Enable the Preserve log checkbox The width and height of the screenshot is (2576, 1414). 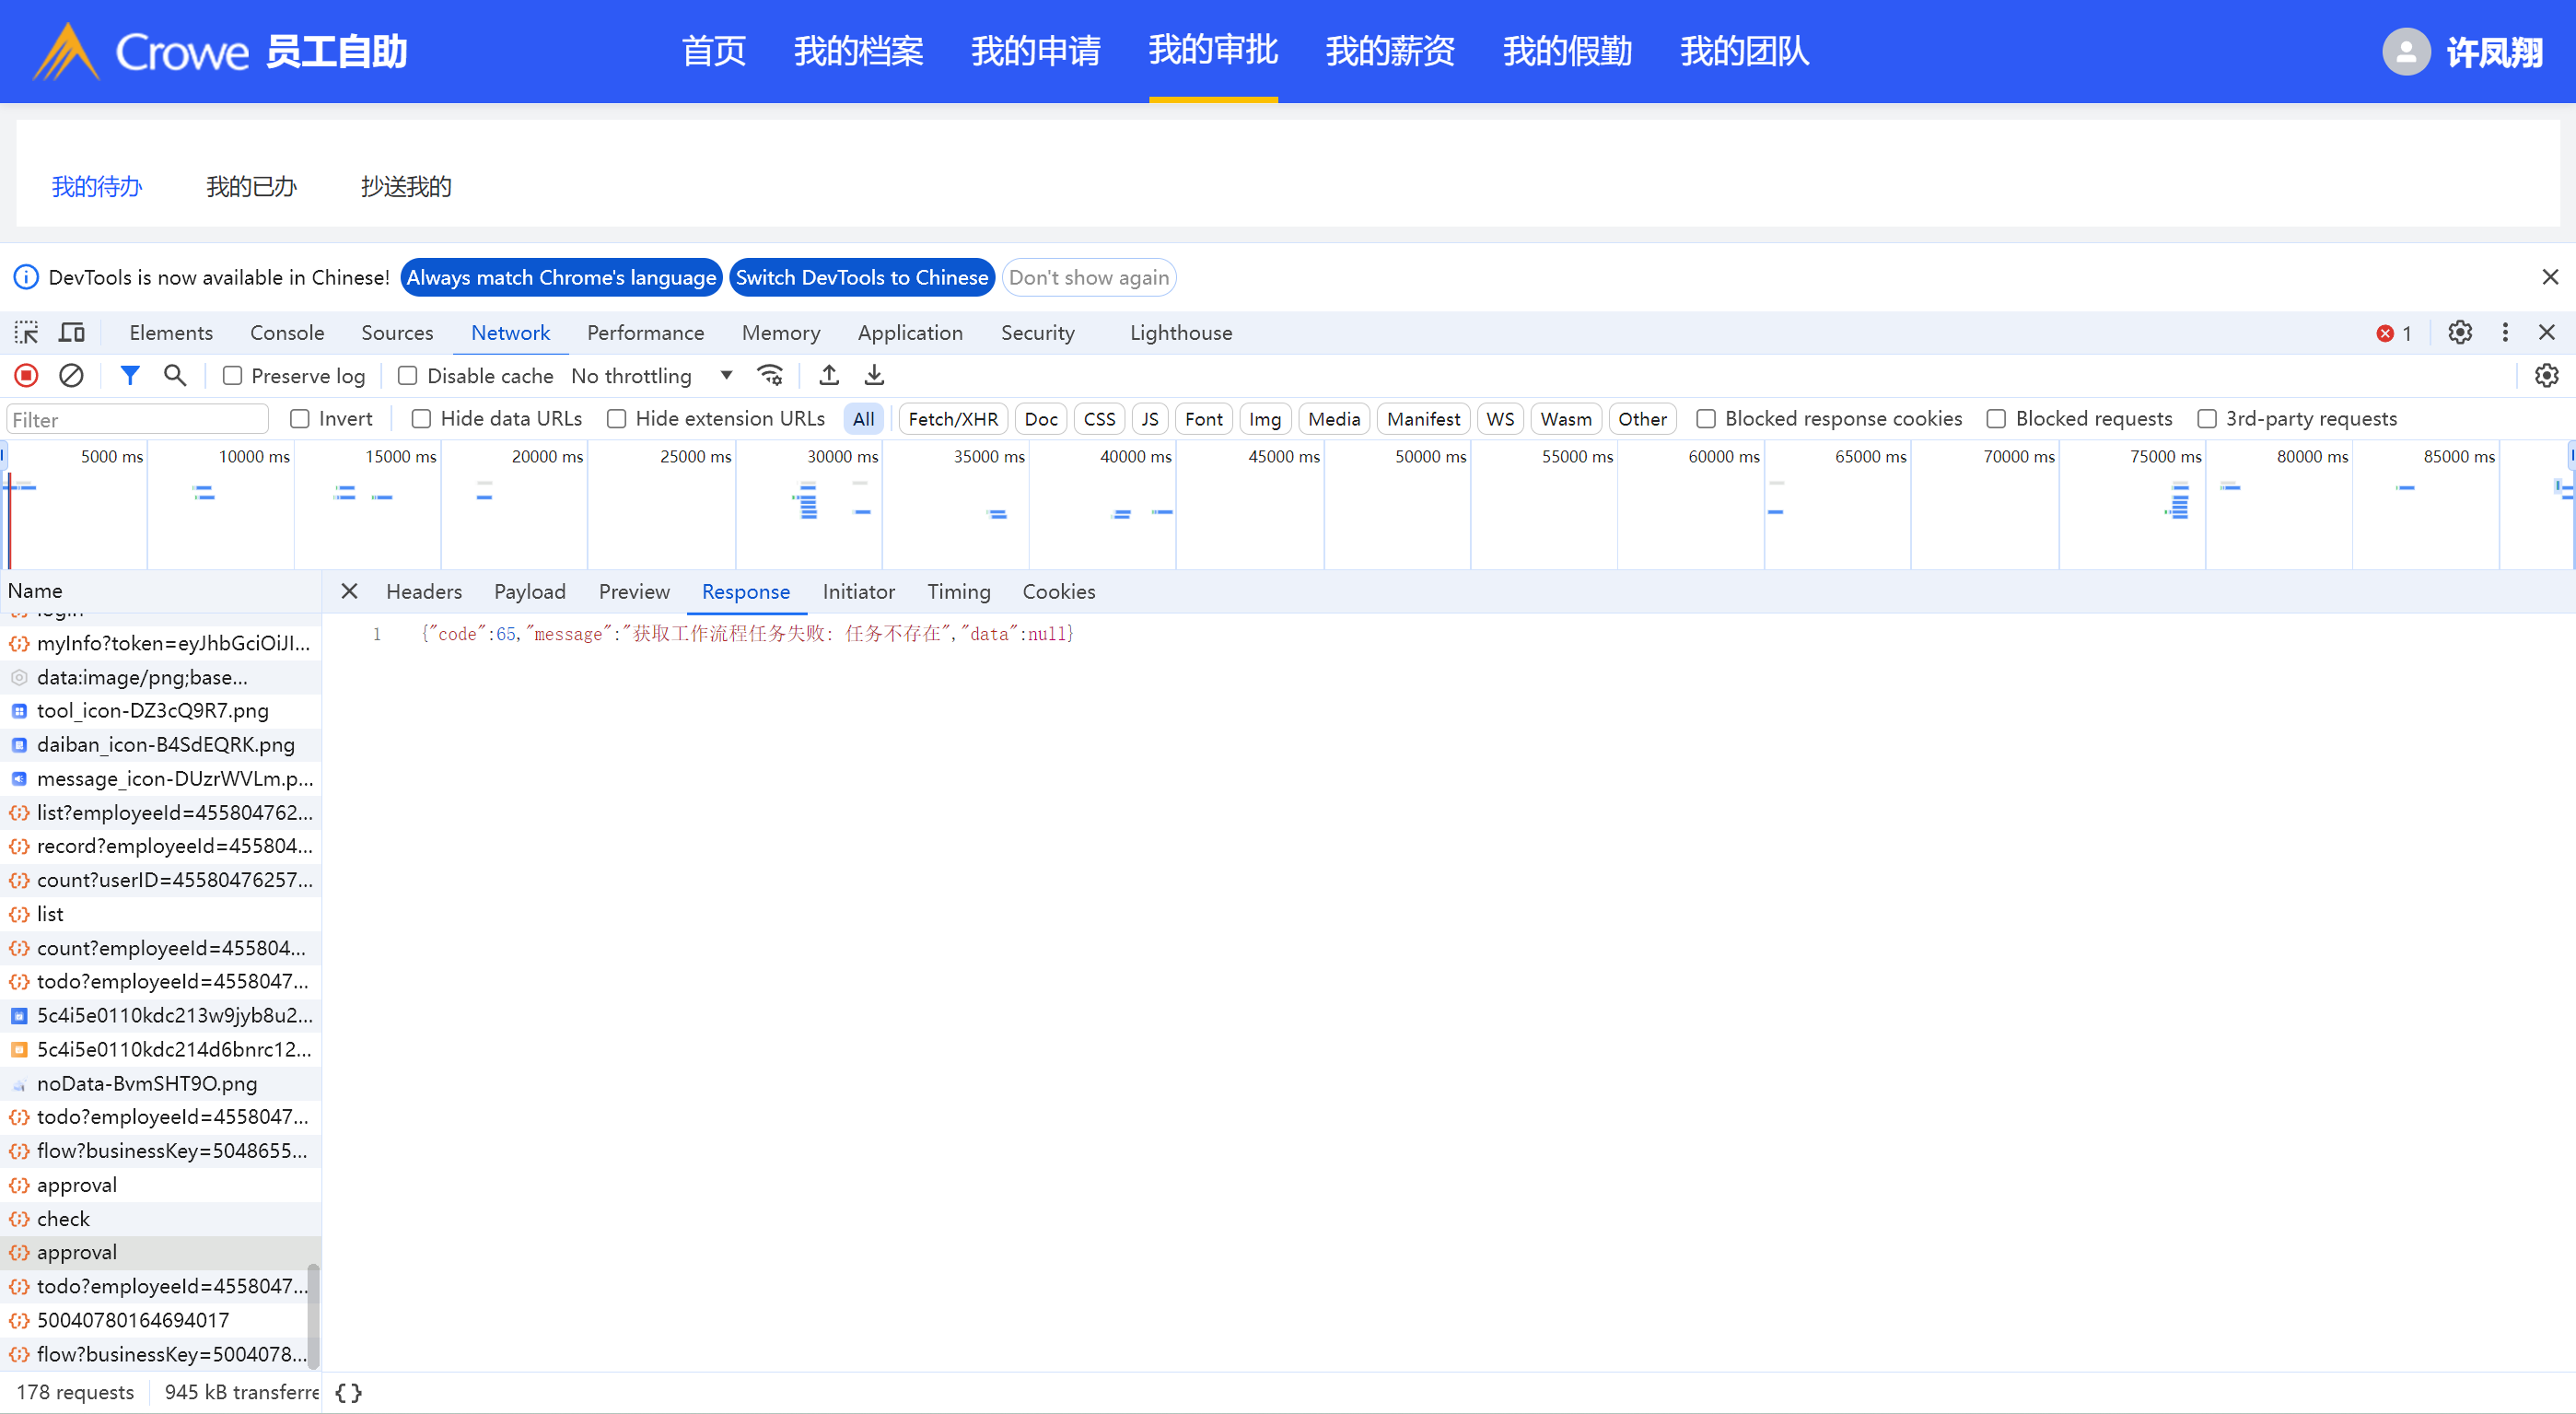233,376
